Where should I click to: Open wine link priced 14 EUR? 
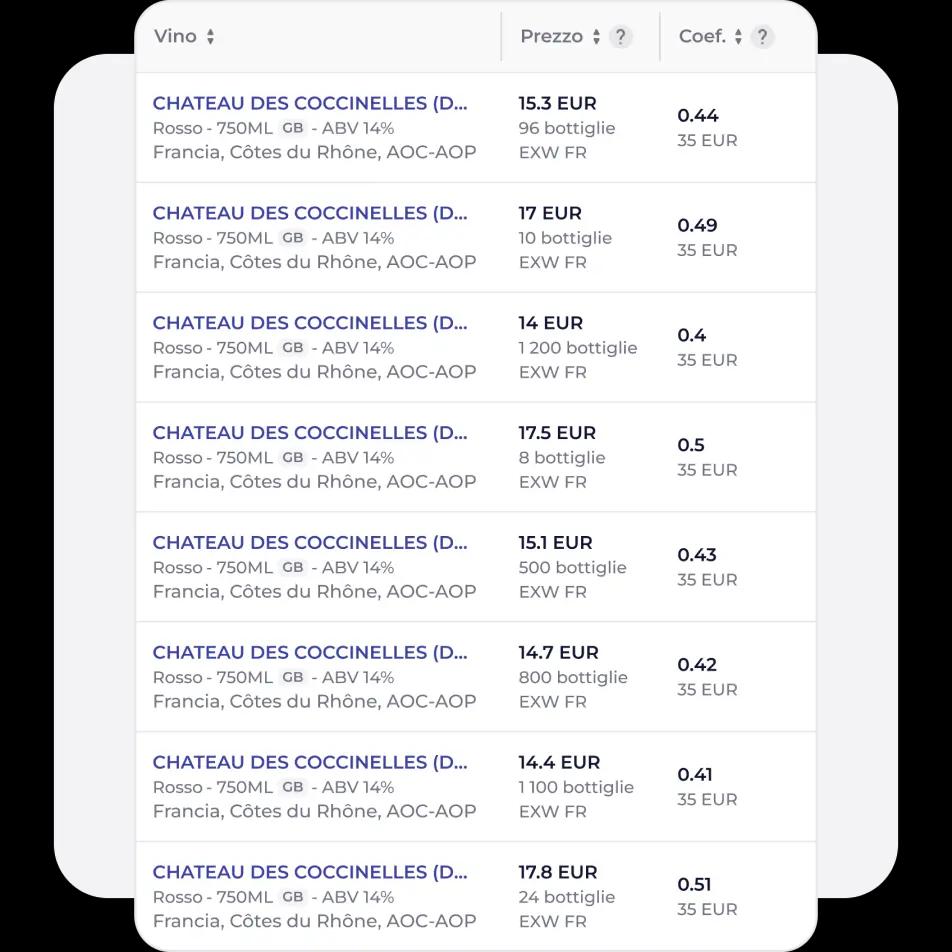[310, 323]
